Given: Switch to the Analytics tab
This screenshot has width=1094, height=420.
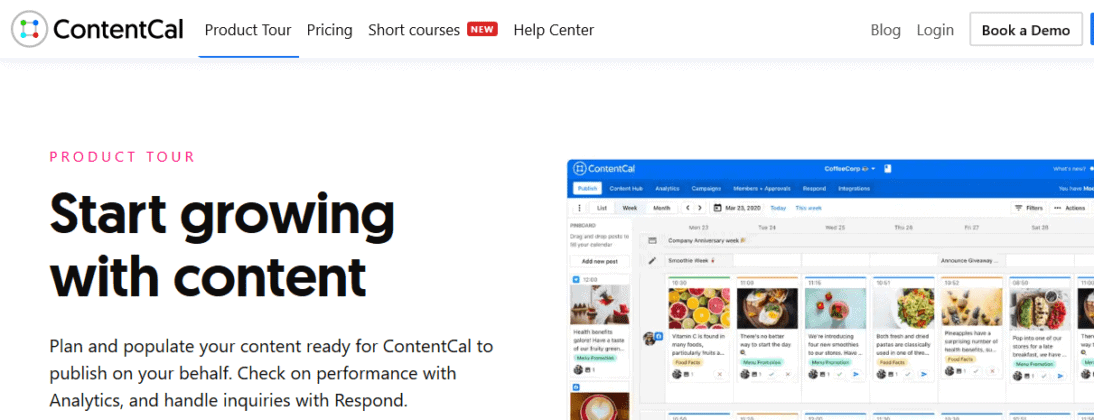Looking at the screenshot, I should (667, 188).
